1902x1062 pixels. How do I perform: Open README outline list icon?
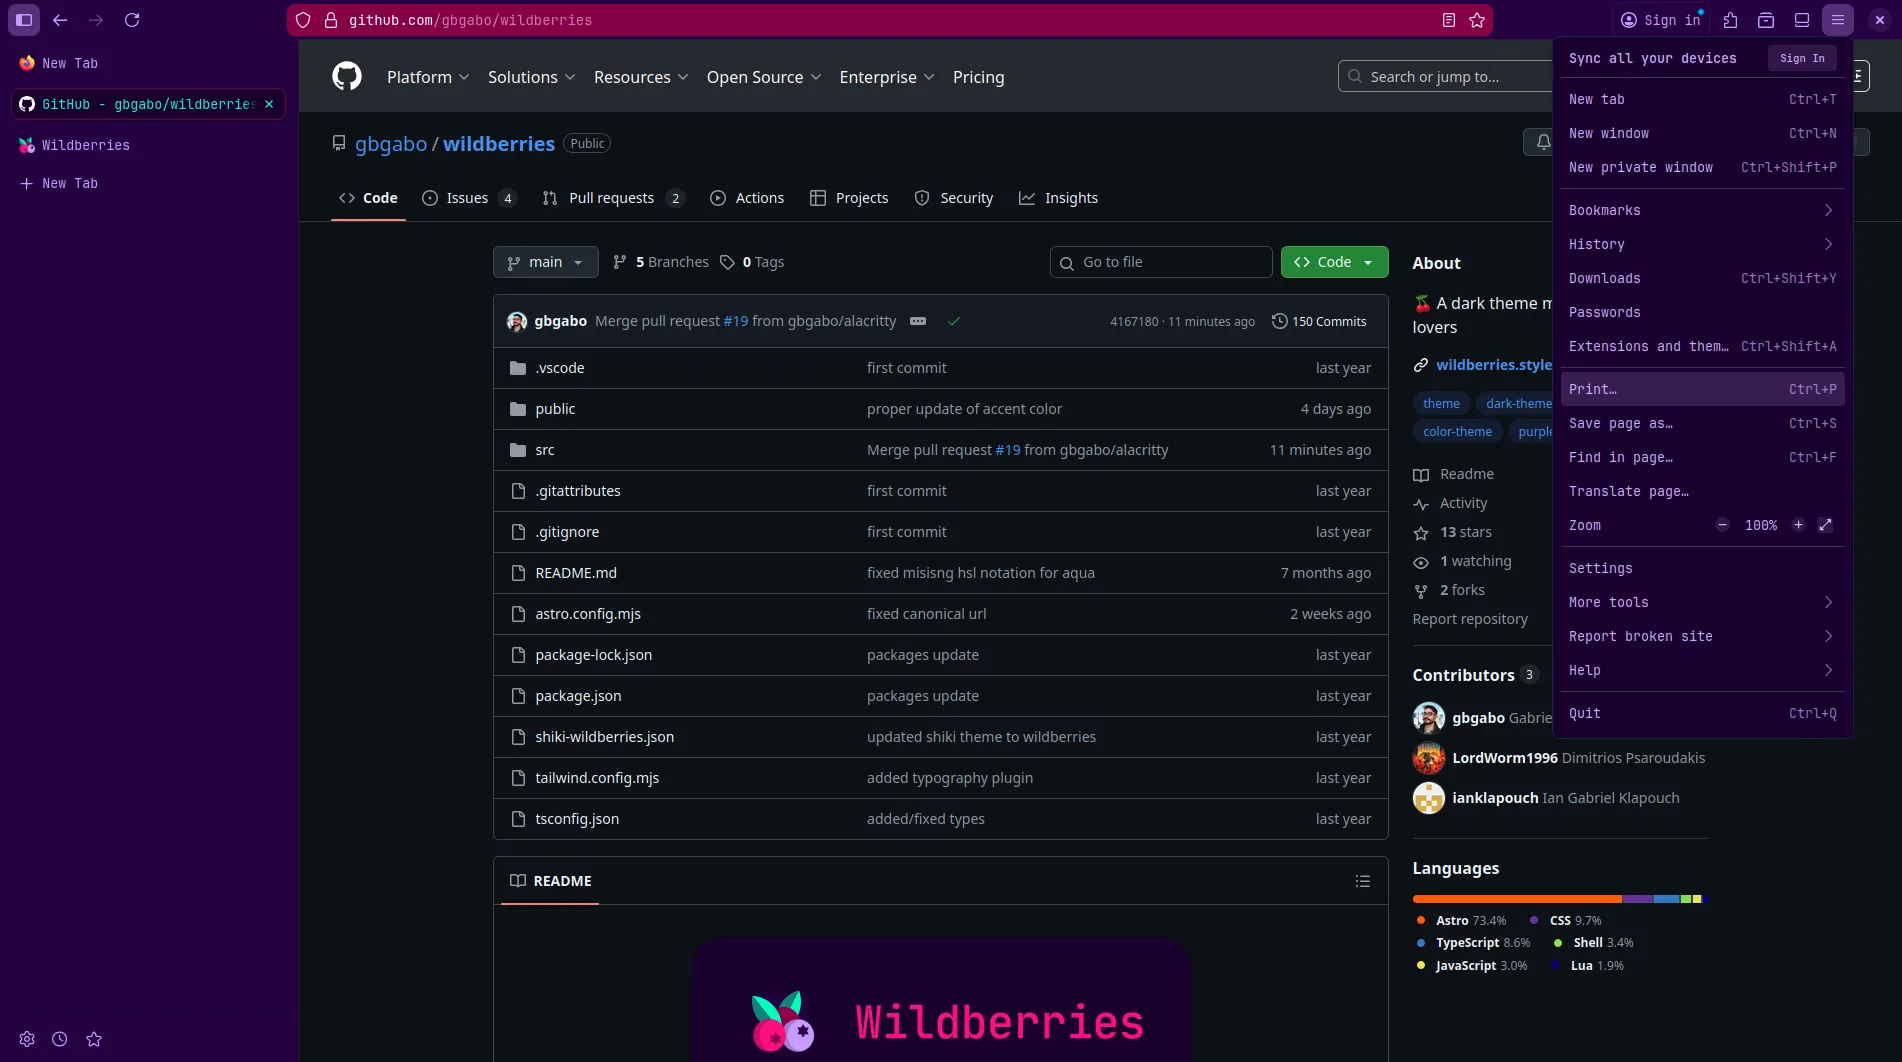click(x=1362, y=881)
